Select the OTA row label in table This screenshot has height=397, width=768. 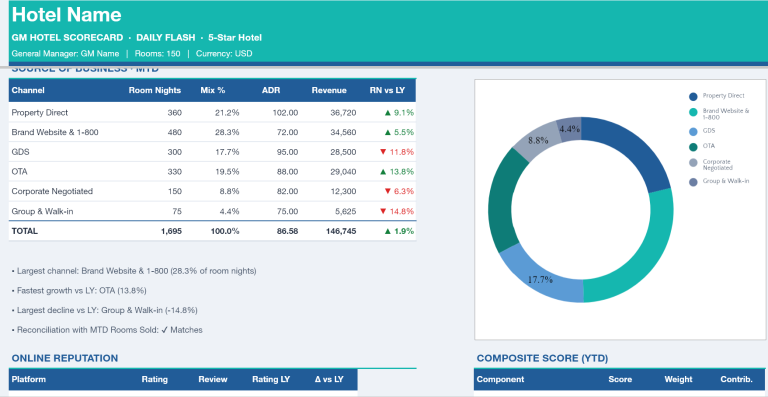coord(20,172)
